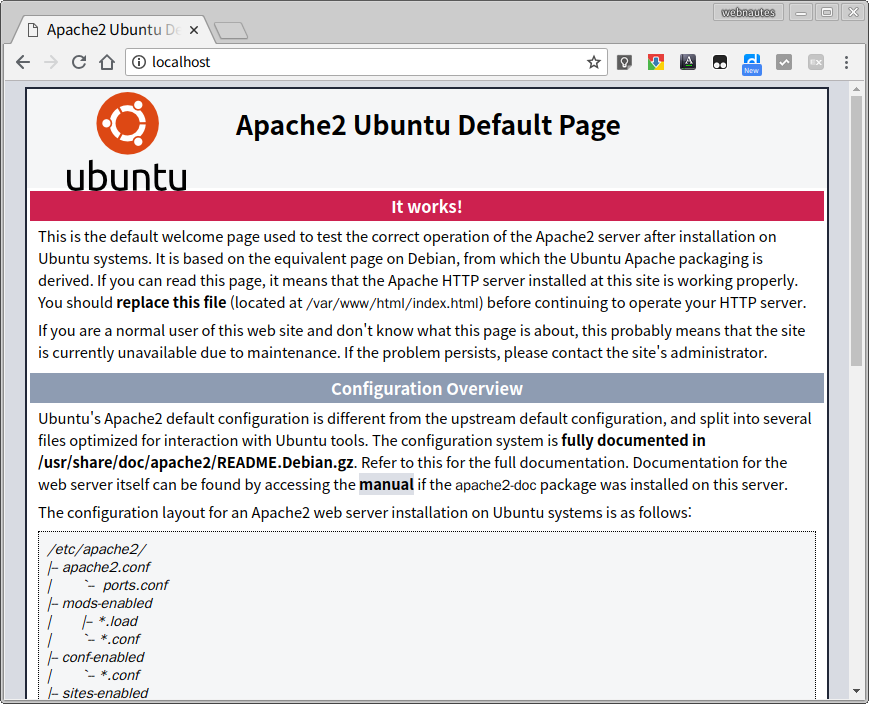Click the webnautes profile button
Image resolution: width=869 pixels, height=704 pixels.
coord(748,12)
